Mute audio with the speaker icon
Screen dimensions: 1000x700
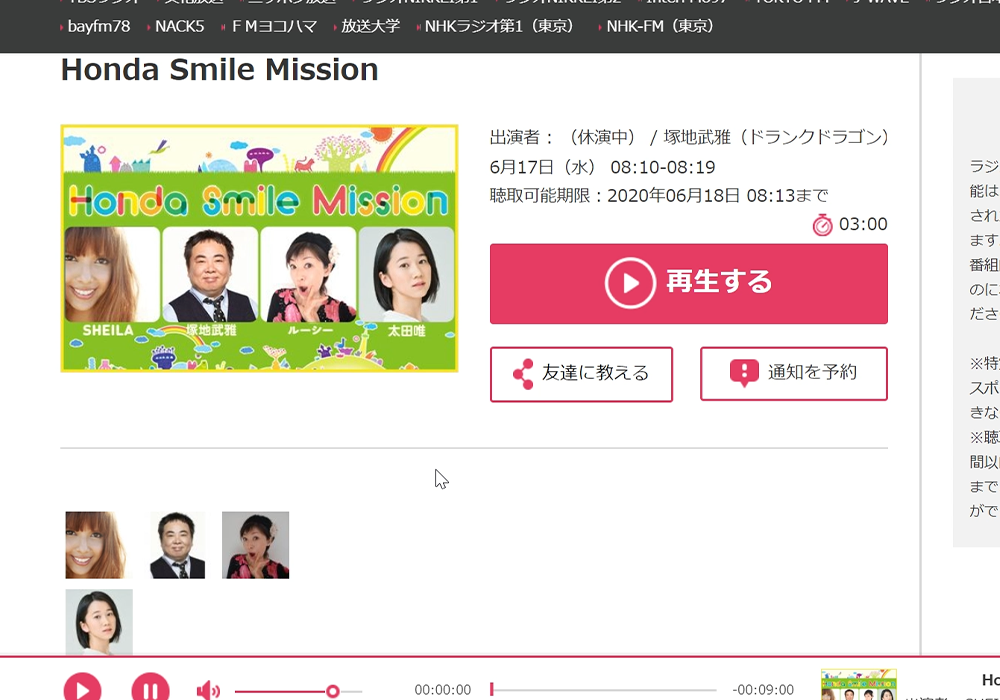coord(208,690)
